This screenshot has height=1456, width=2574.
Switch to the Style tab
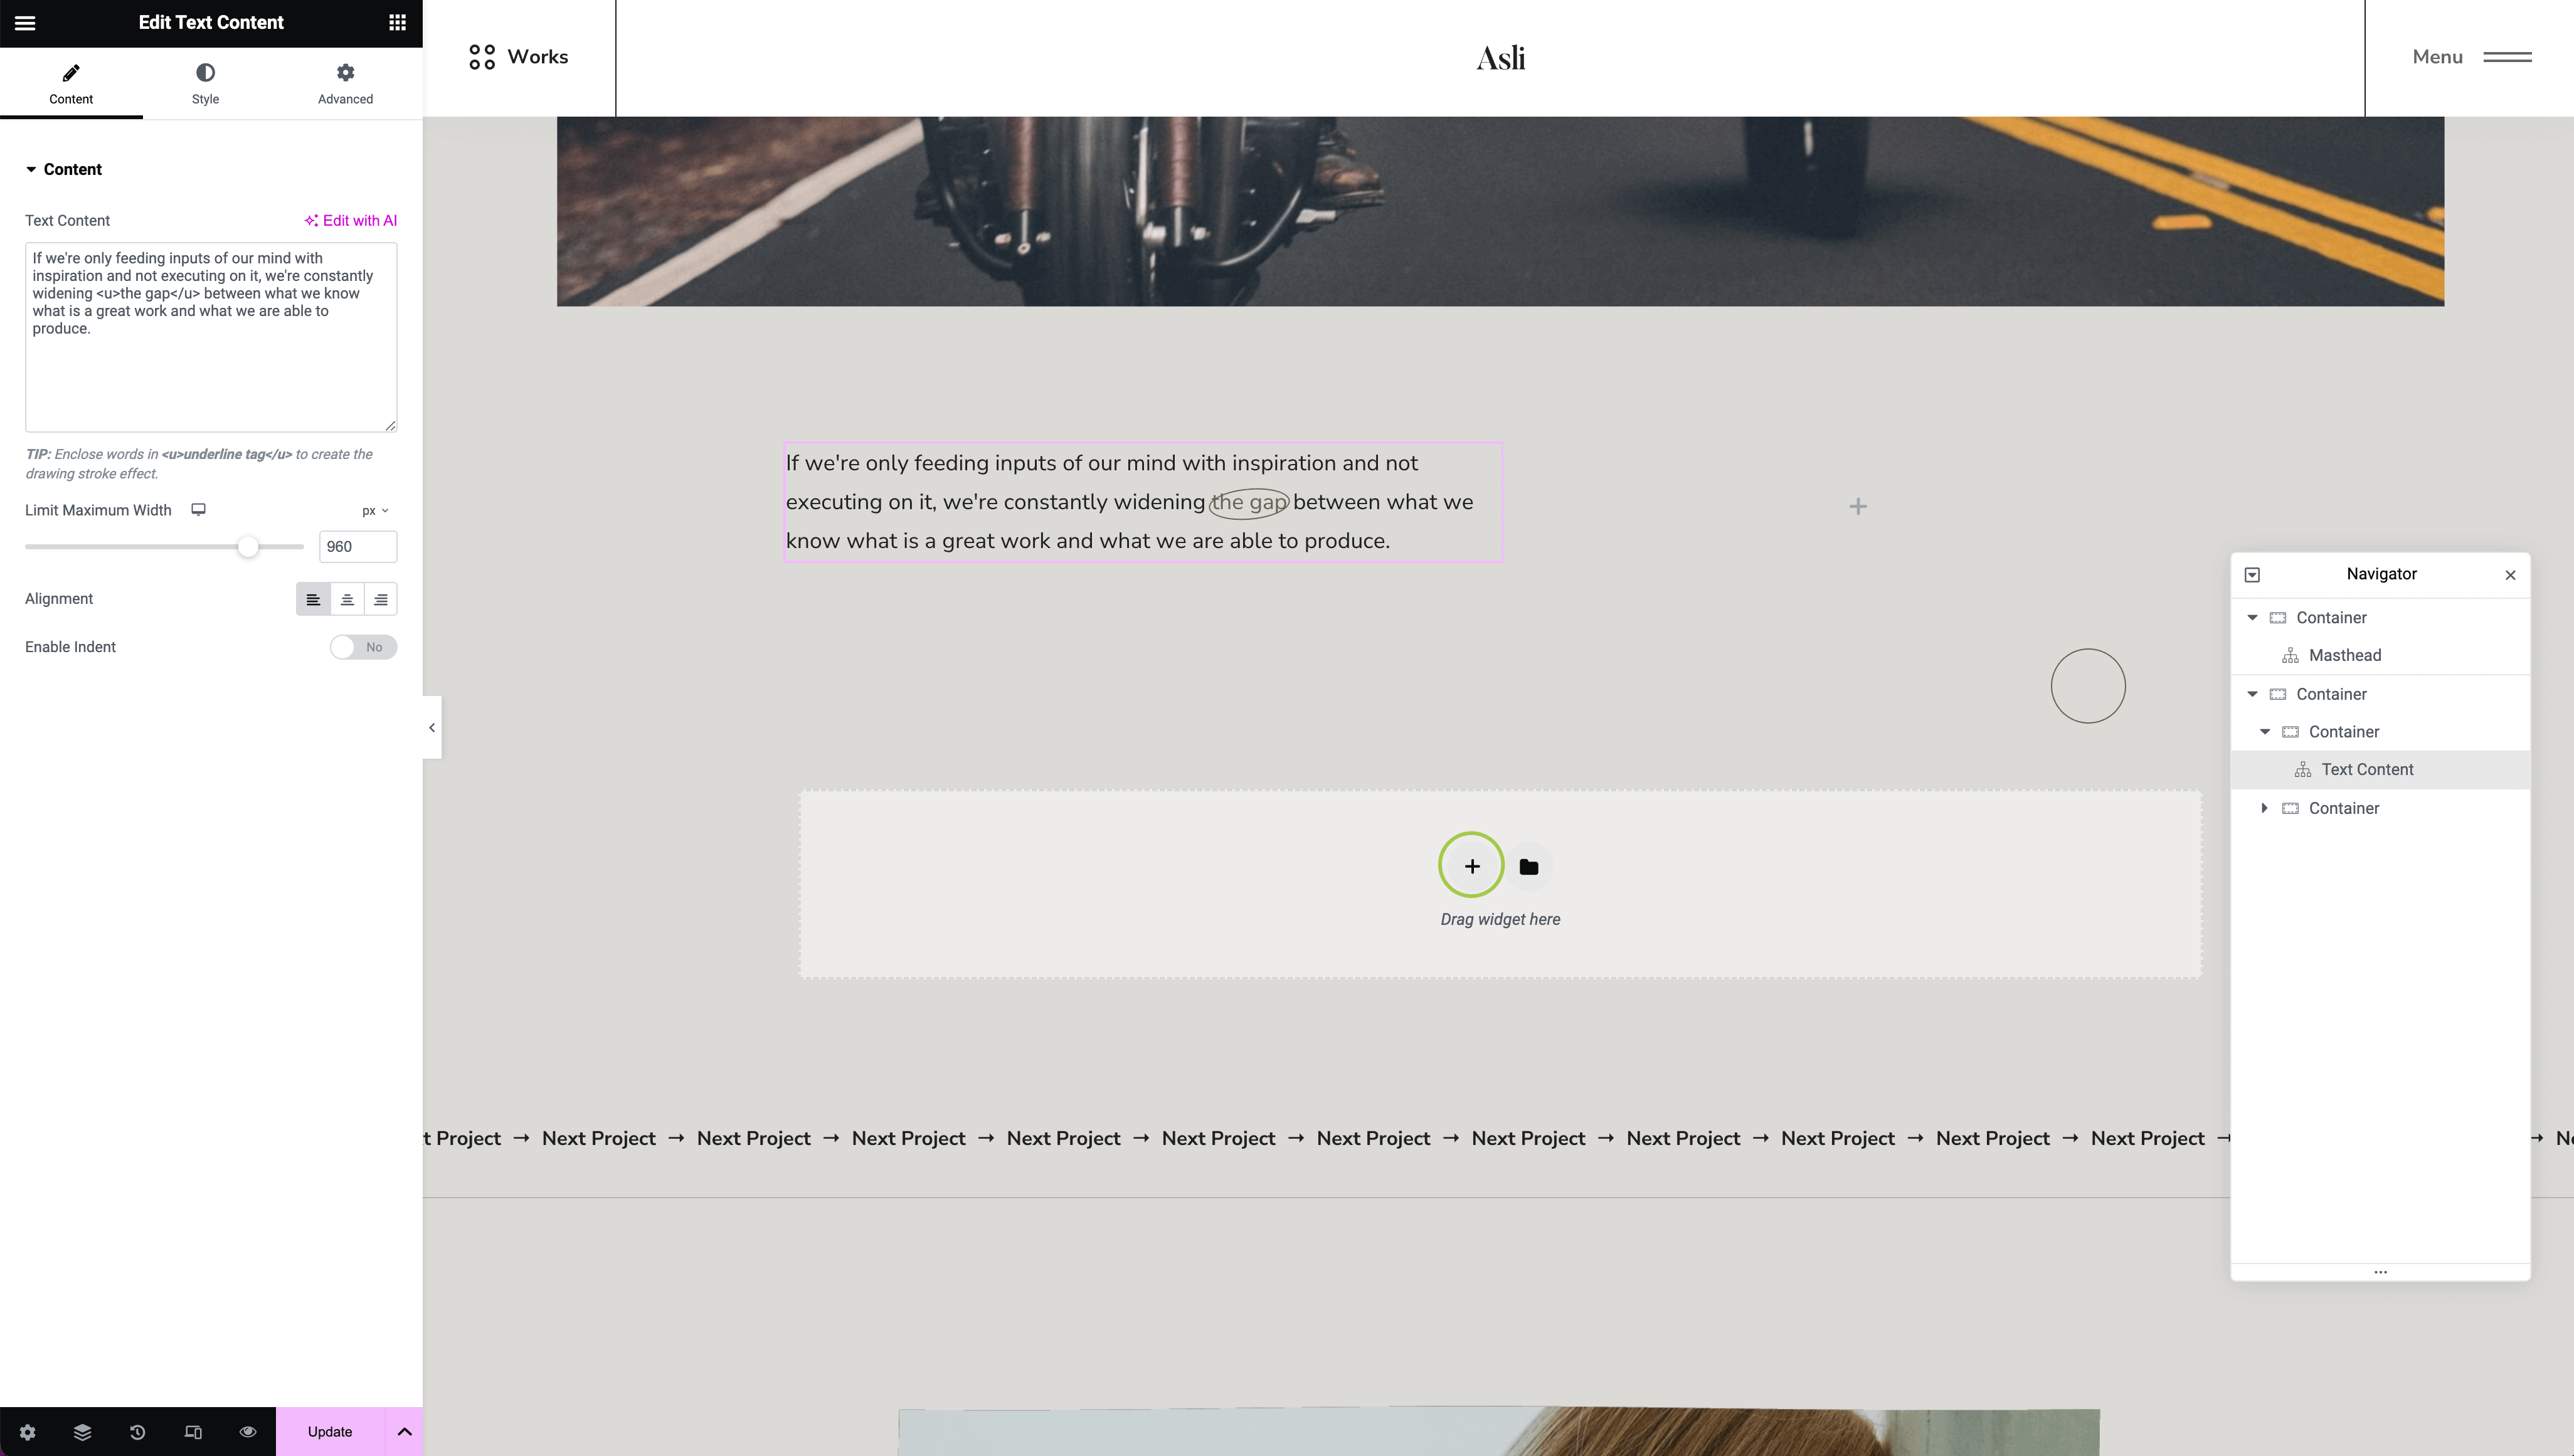click(x=205, y=83)
